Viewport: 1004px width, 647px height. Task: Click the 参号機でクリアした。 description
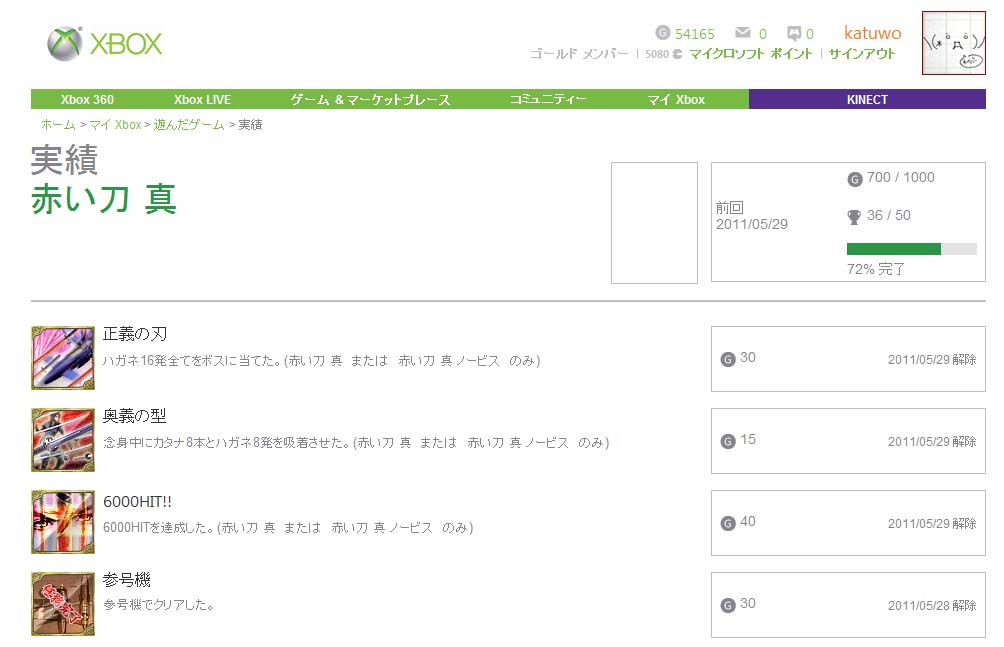click(x=159, y=605)
